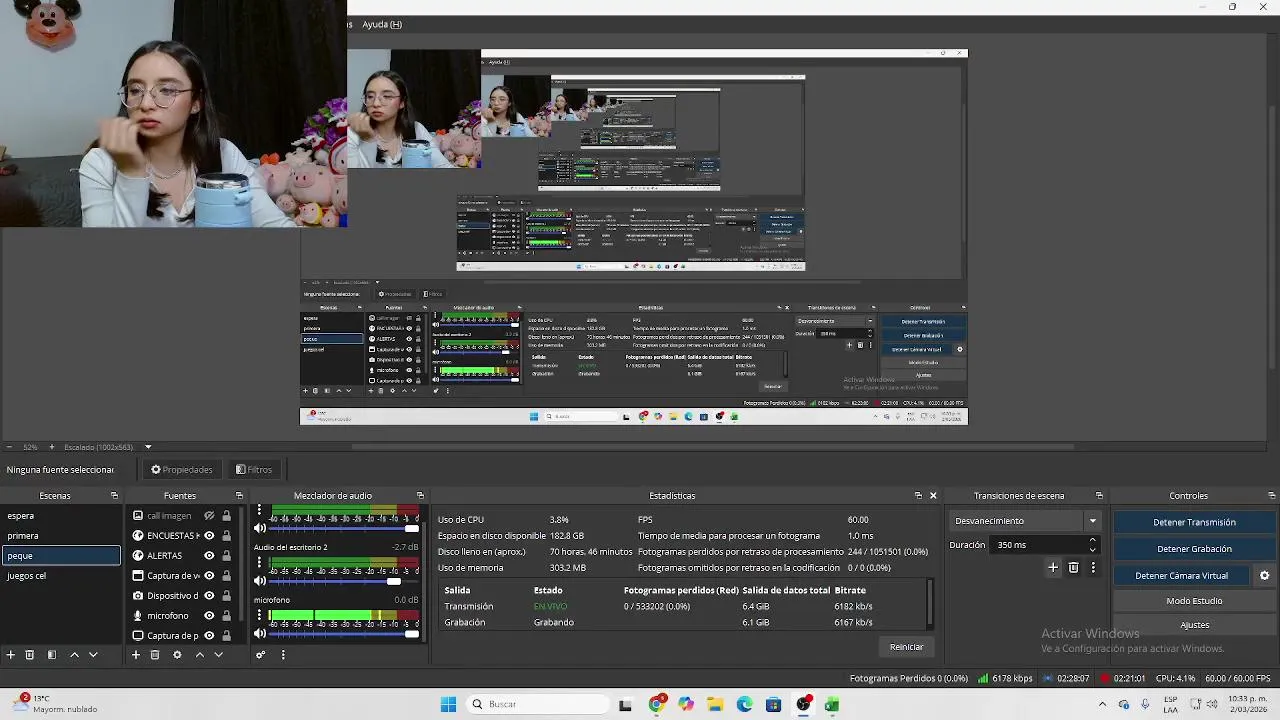Unlock the ALERTAS source lock
Image resolution: width=1280 pixels, height=720 pixels.
(x=226, y=556)
